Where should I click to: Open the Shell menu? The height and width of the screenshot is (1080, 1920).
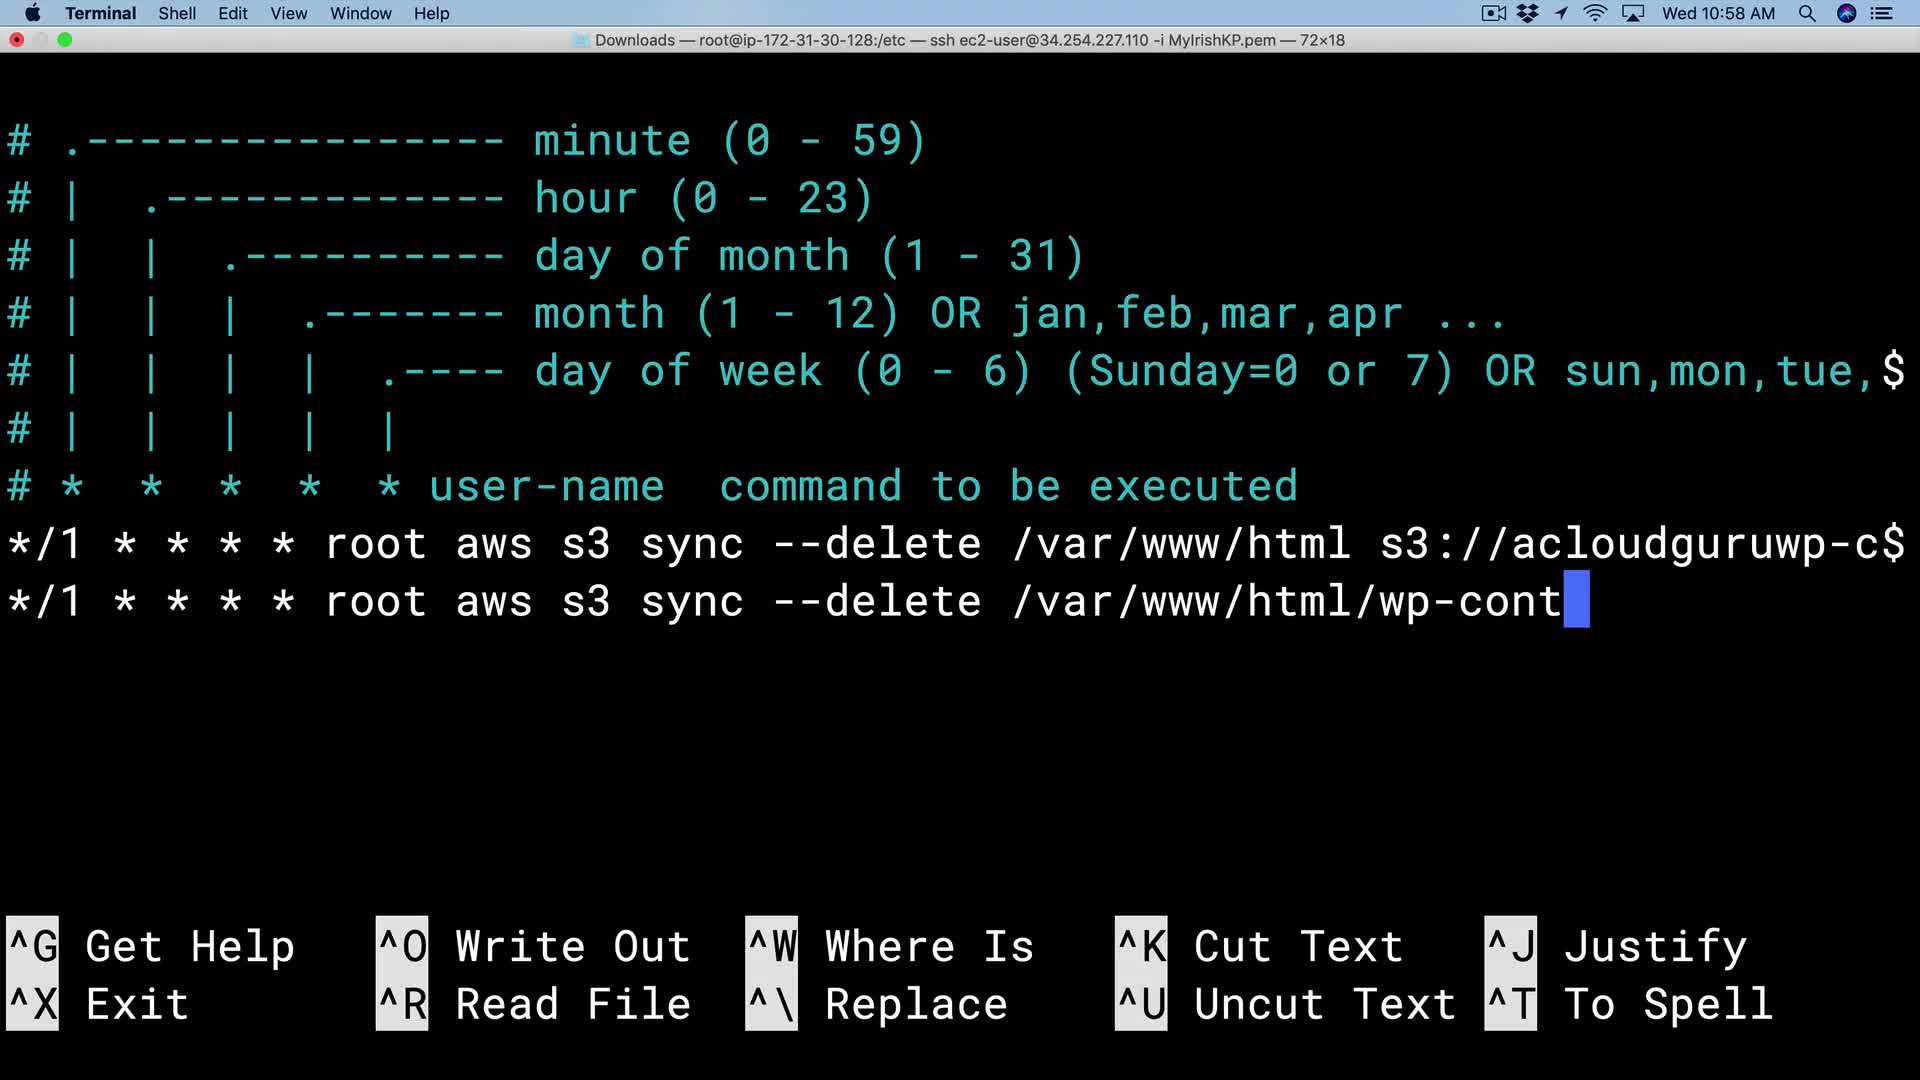(177, 13)
